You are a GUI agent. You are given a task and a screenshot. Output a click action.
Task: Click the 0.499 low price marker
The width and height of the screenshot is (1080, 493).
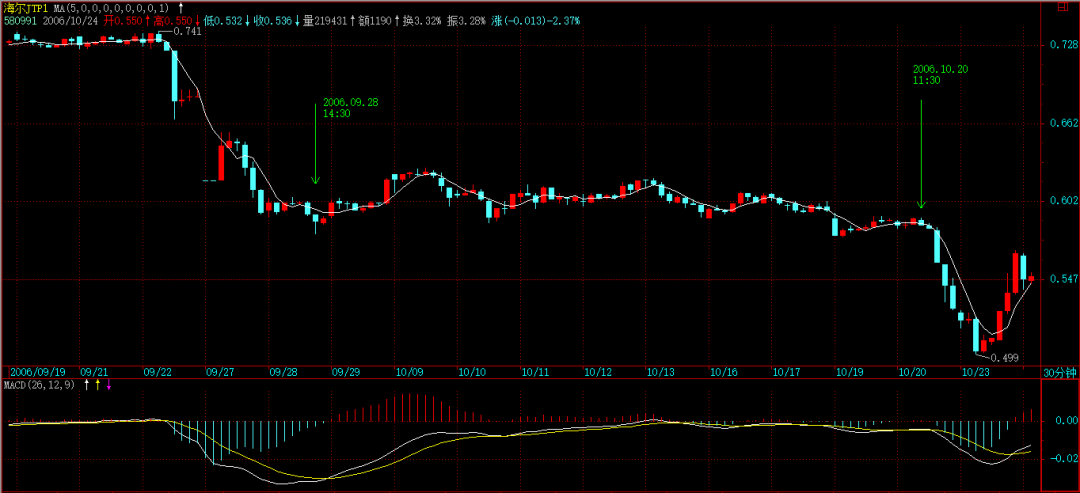(1004, 358)
